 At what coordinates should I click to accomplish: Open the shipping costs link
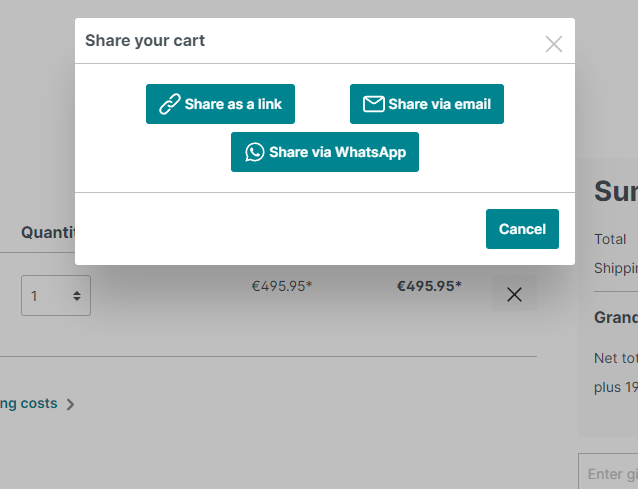28,404
